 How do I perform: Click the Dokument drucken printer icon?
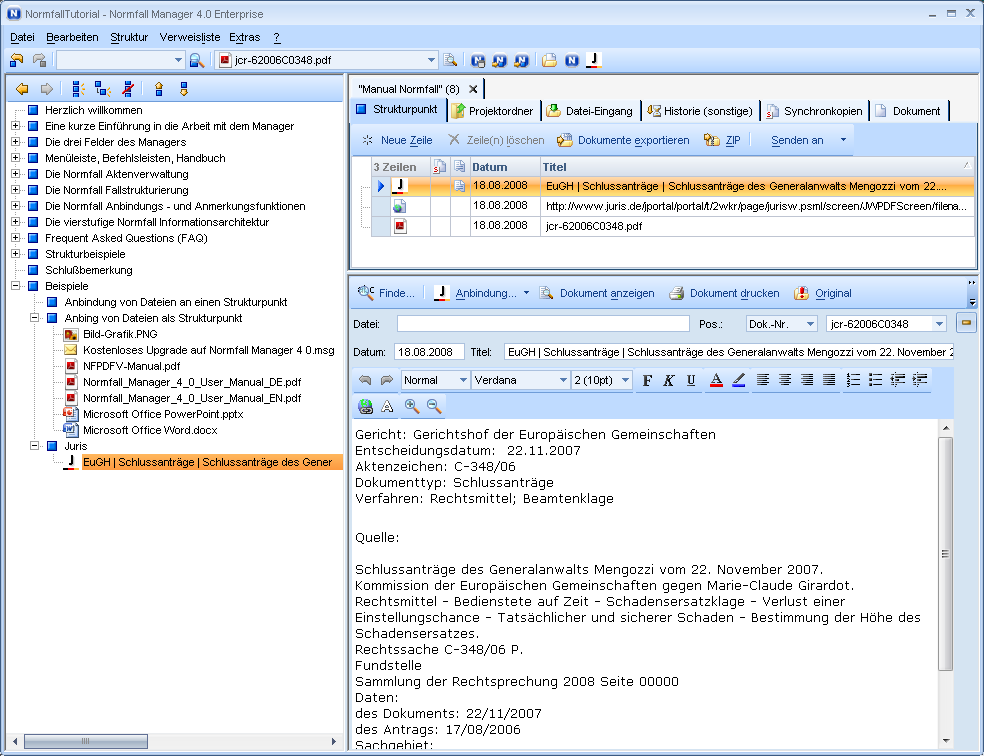pyautogui.click(x=677, y=293)
